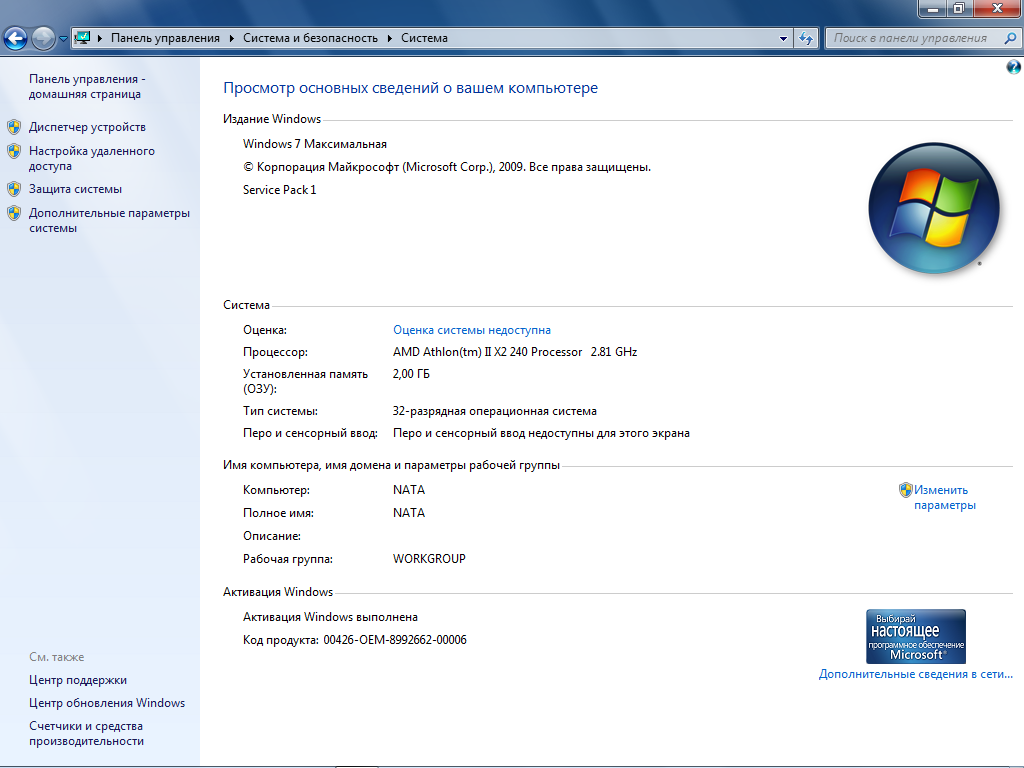
Task: Select Активация Windows выполнена text
Action: pyautogui.click(x=330, y=616)
